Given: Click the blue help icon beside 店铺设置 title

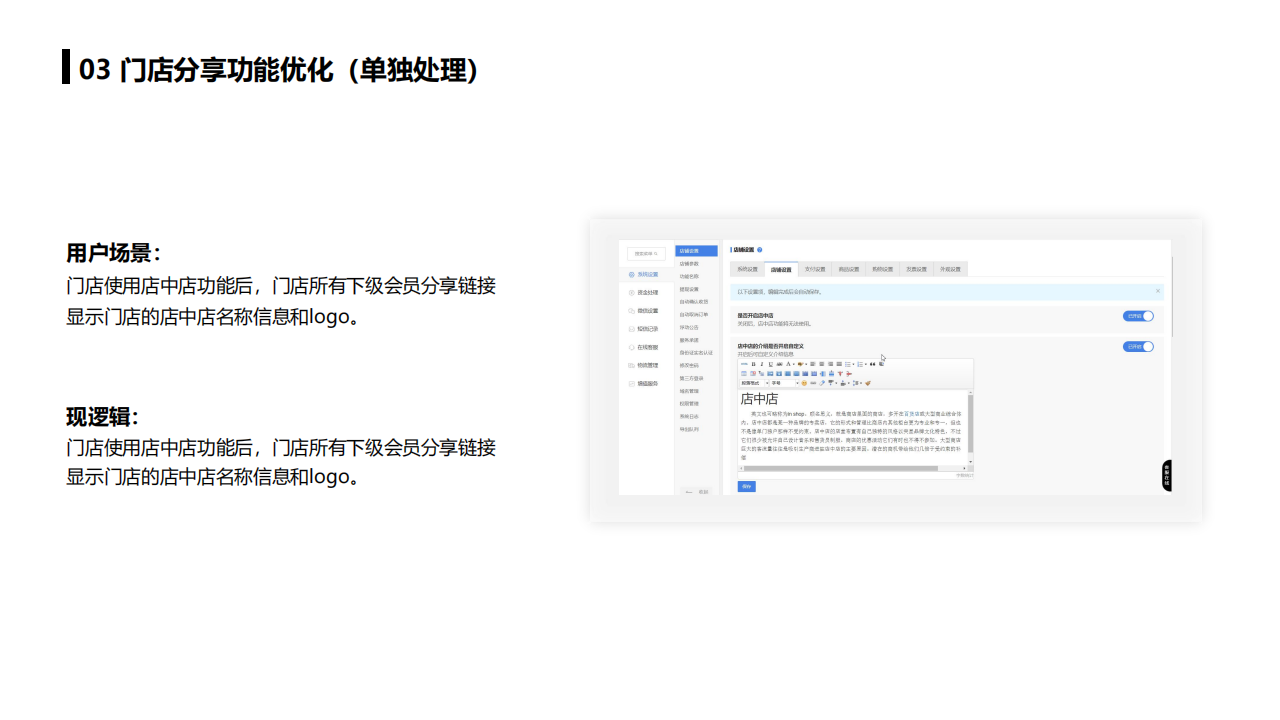Looking at the screenshot, I should coord(760,250).
